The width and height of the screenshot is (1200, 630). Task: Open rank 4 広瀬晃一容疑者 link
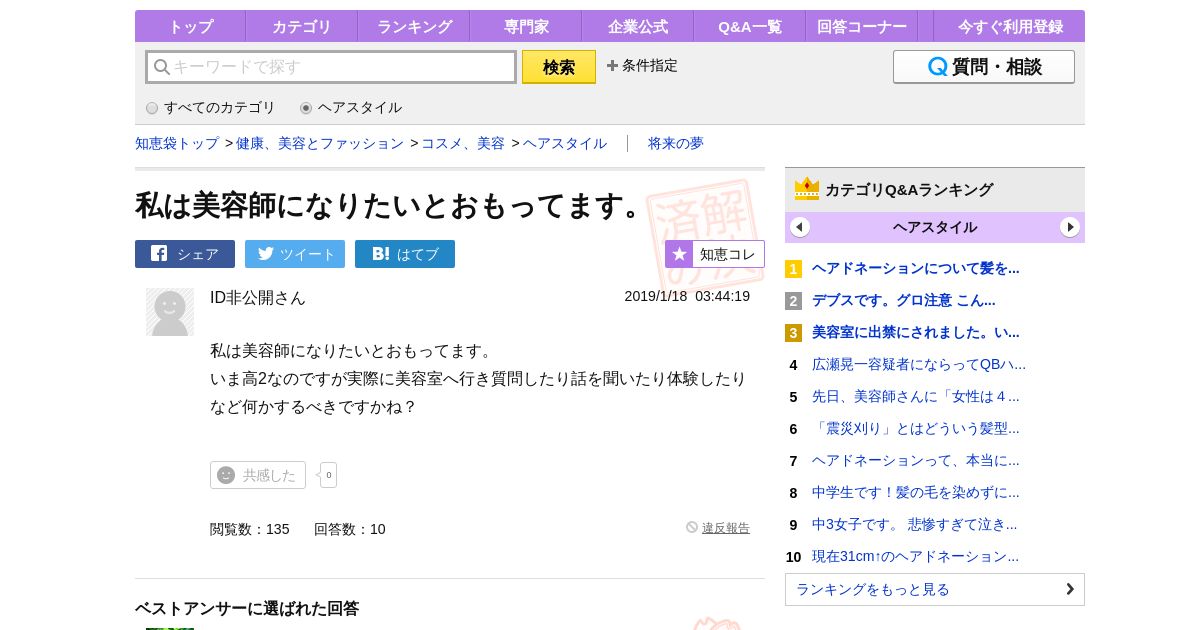click(x=919, y=364)
